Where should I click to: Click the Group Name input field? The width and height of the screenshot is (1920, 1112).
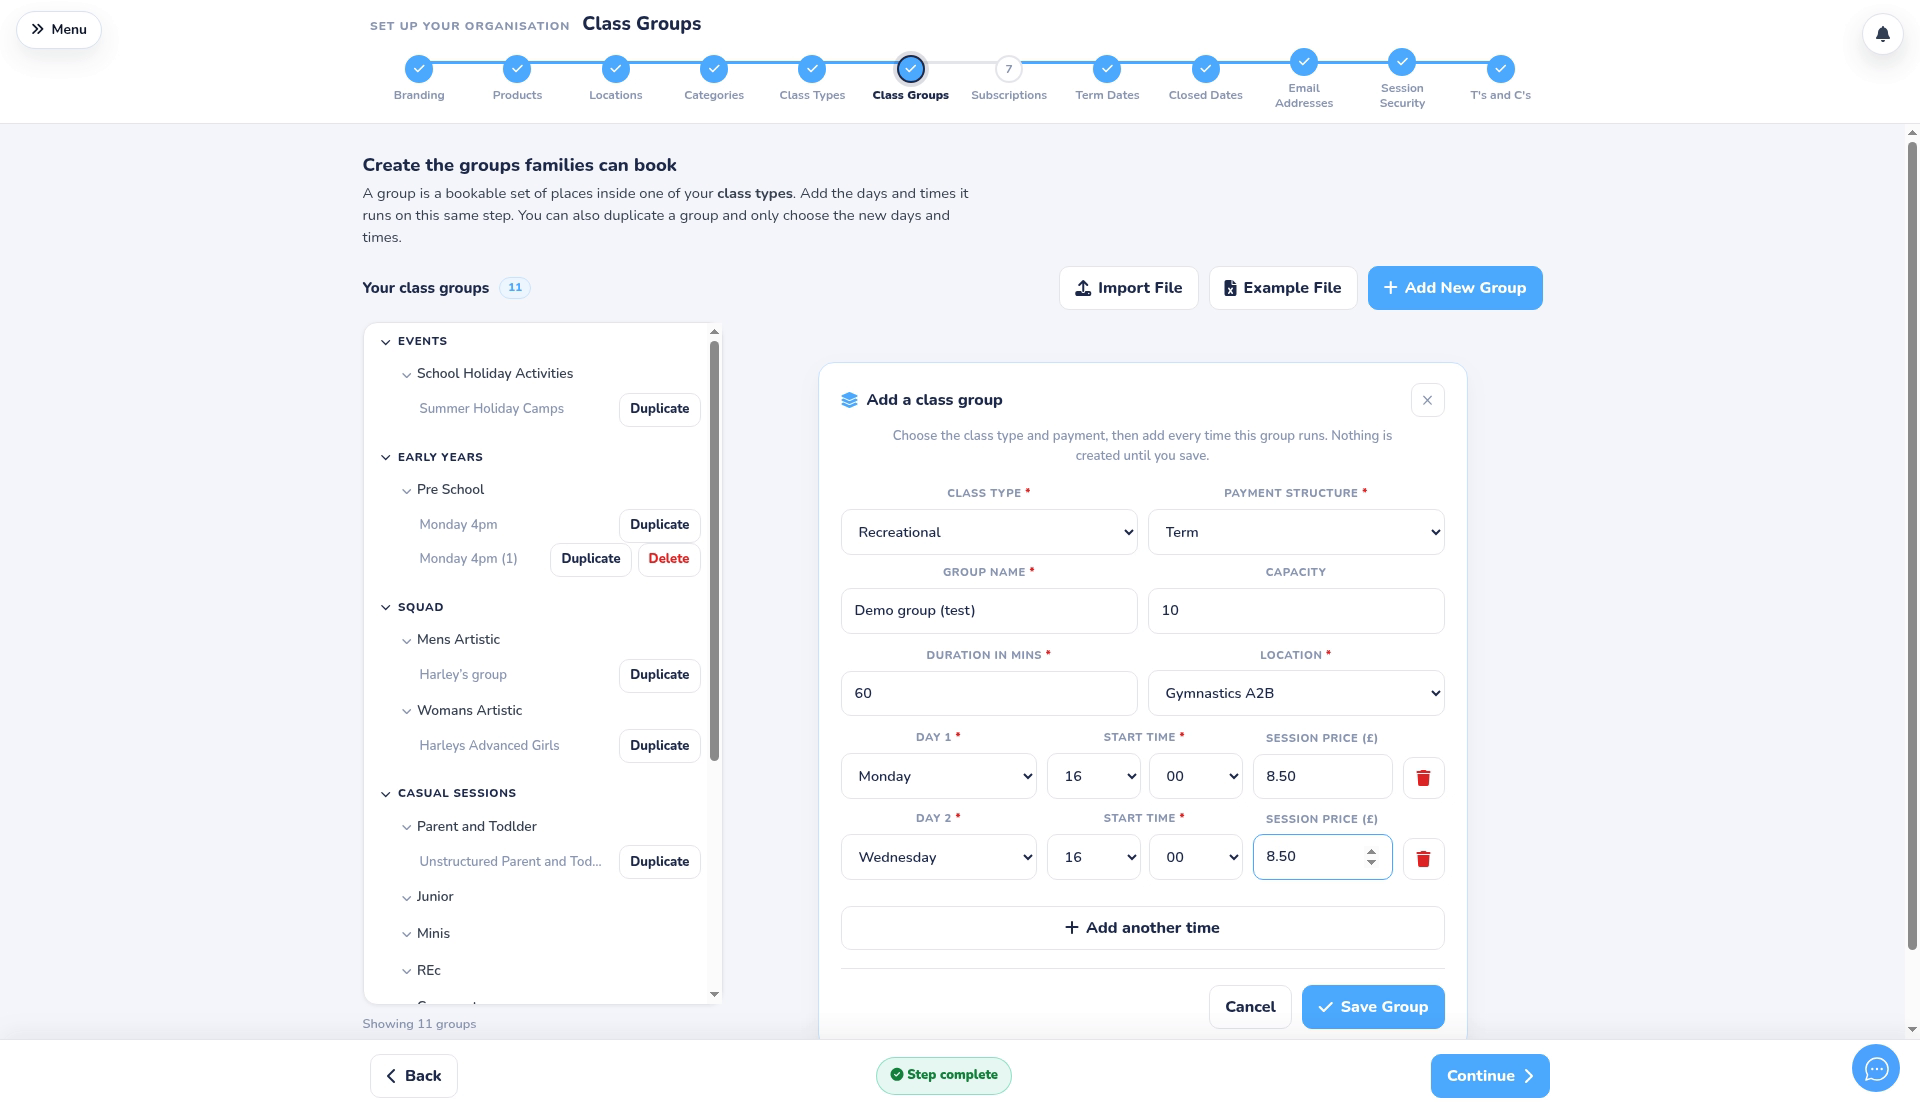point(989,611)
